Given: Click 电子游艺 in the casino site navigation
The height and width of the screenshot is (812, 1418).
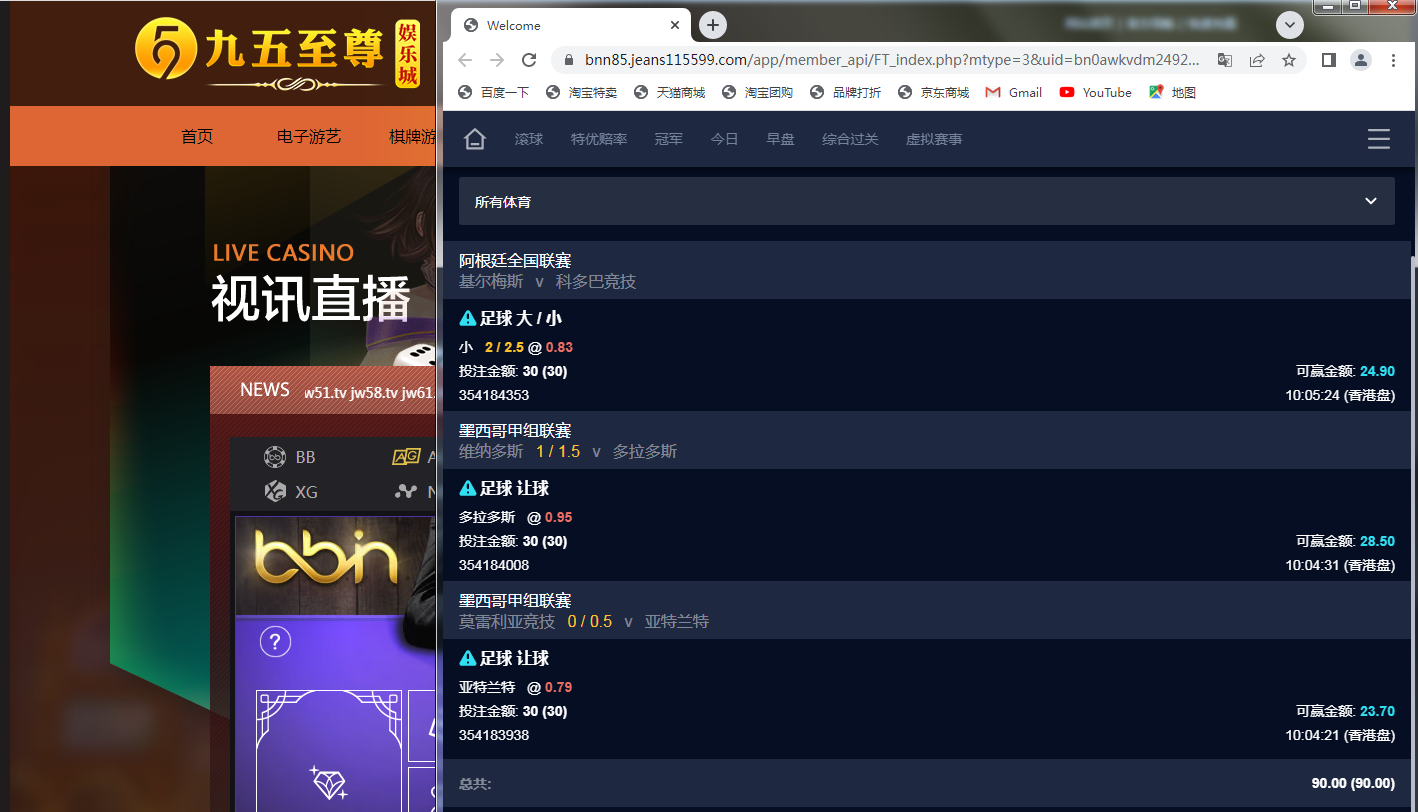Looking at the screenshot, I should pyautogui.click(x=309, y=137).
